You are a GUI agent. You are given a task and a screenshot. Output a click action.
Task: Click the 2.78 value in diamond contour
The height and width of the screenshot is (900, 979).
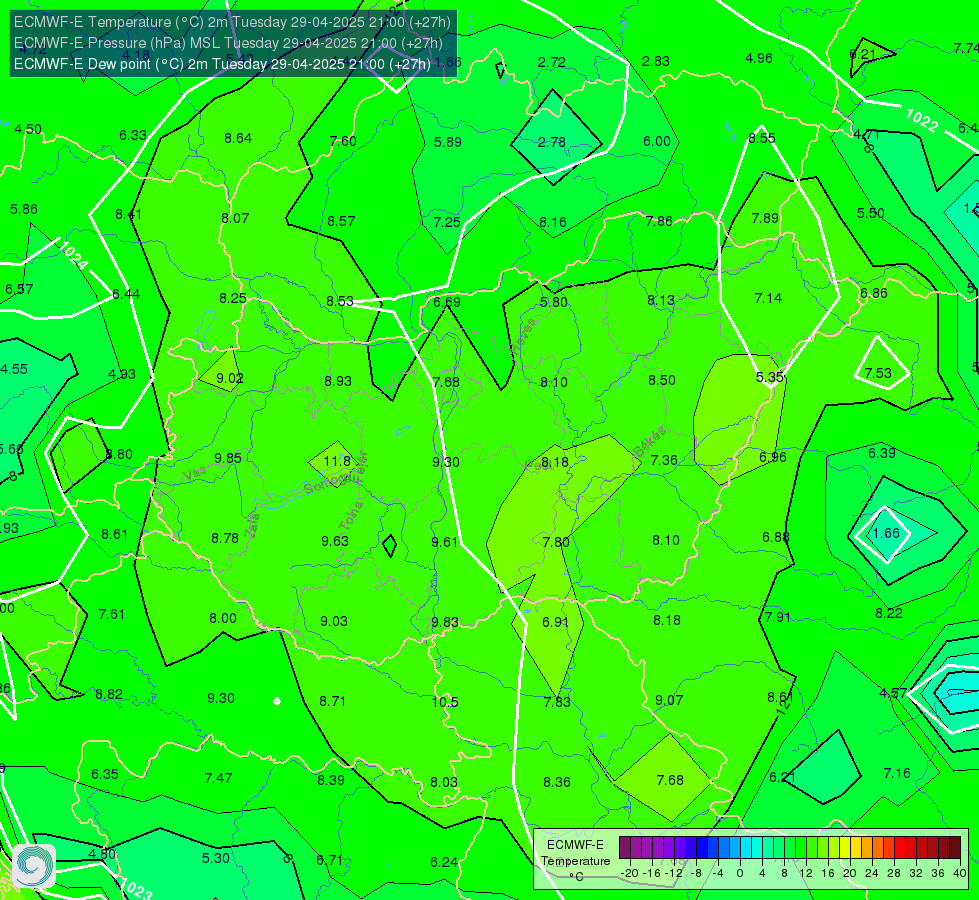[x=552, y=142]
